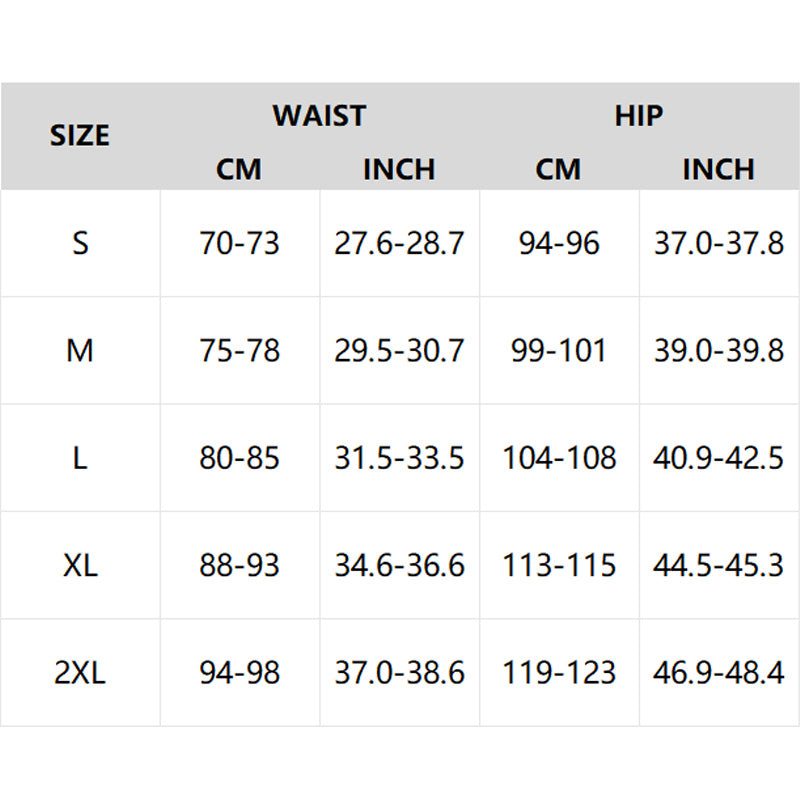Select waist inch cell 29.5-30.7
Viewport: 800px width, 800px height.
coord(399,351)
